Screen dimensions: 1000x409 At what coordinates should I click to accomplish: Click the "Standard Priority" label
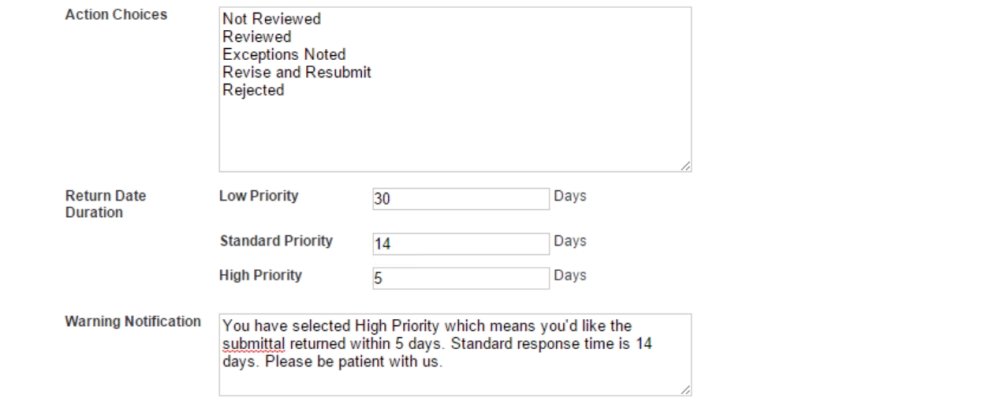(x=275, y=241)
